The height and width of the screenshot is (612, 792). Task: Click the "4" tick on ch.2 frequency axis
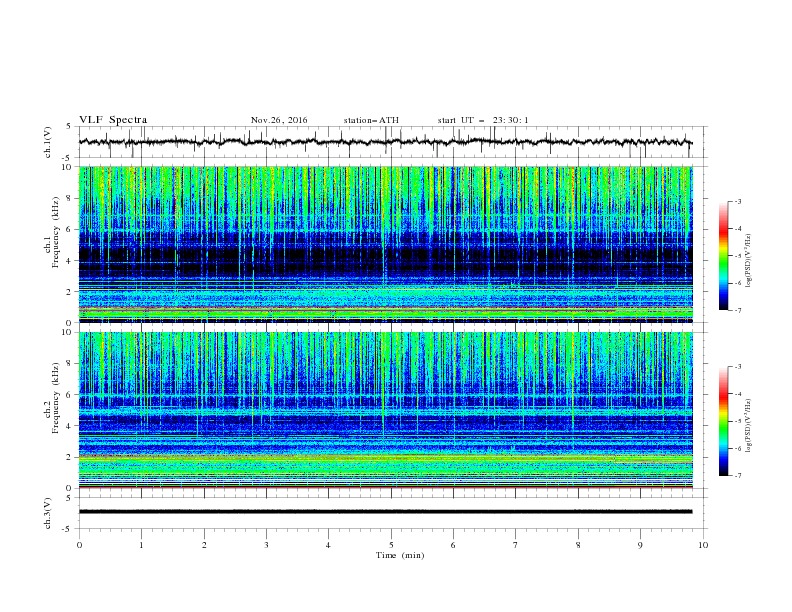coord(70,426)
